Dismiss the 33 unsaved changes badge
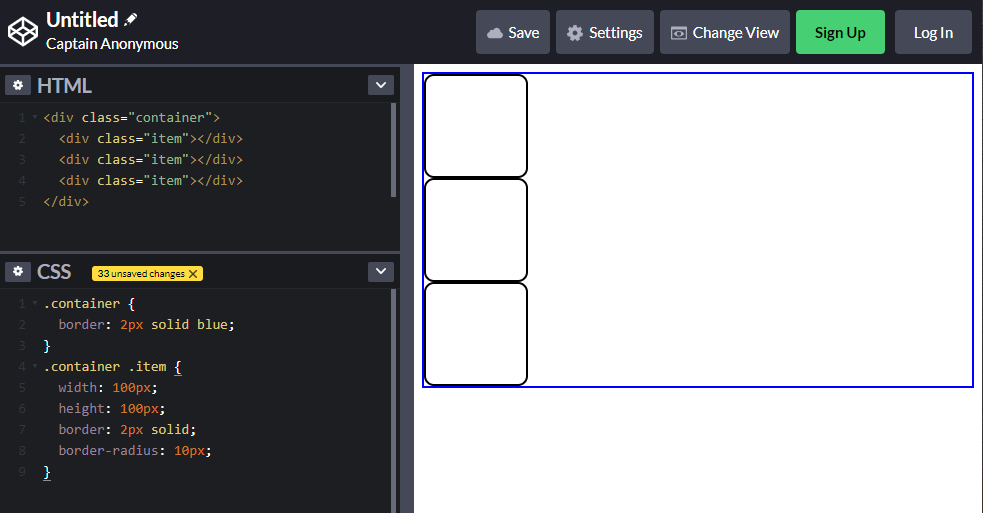The height and width of the screenshot is (513, 983). point(193,273)
